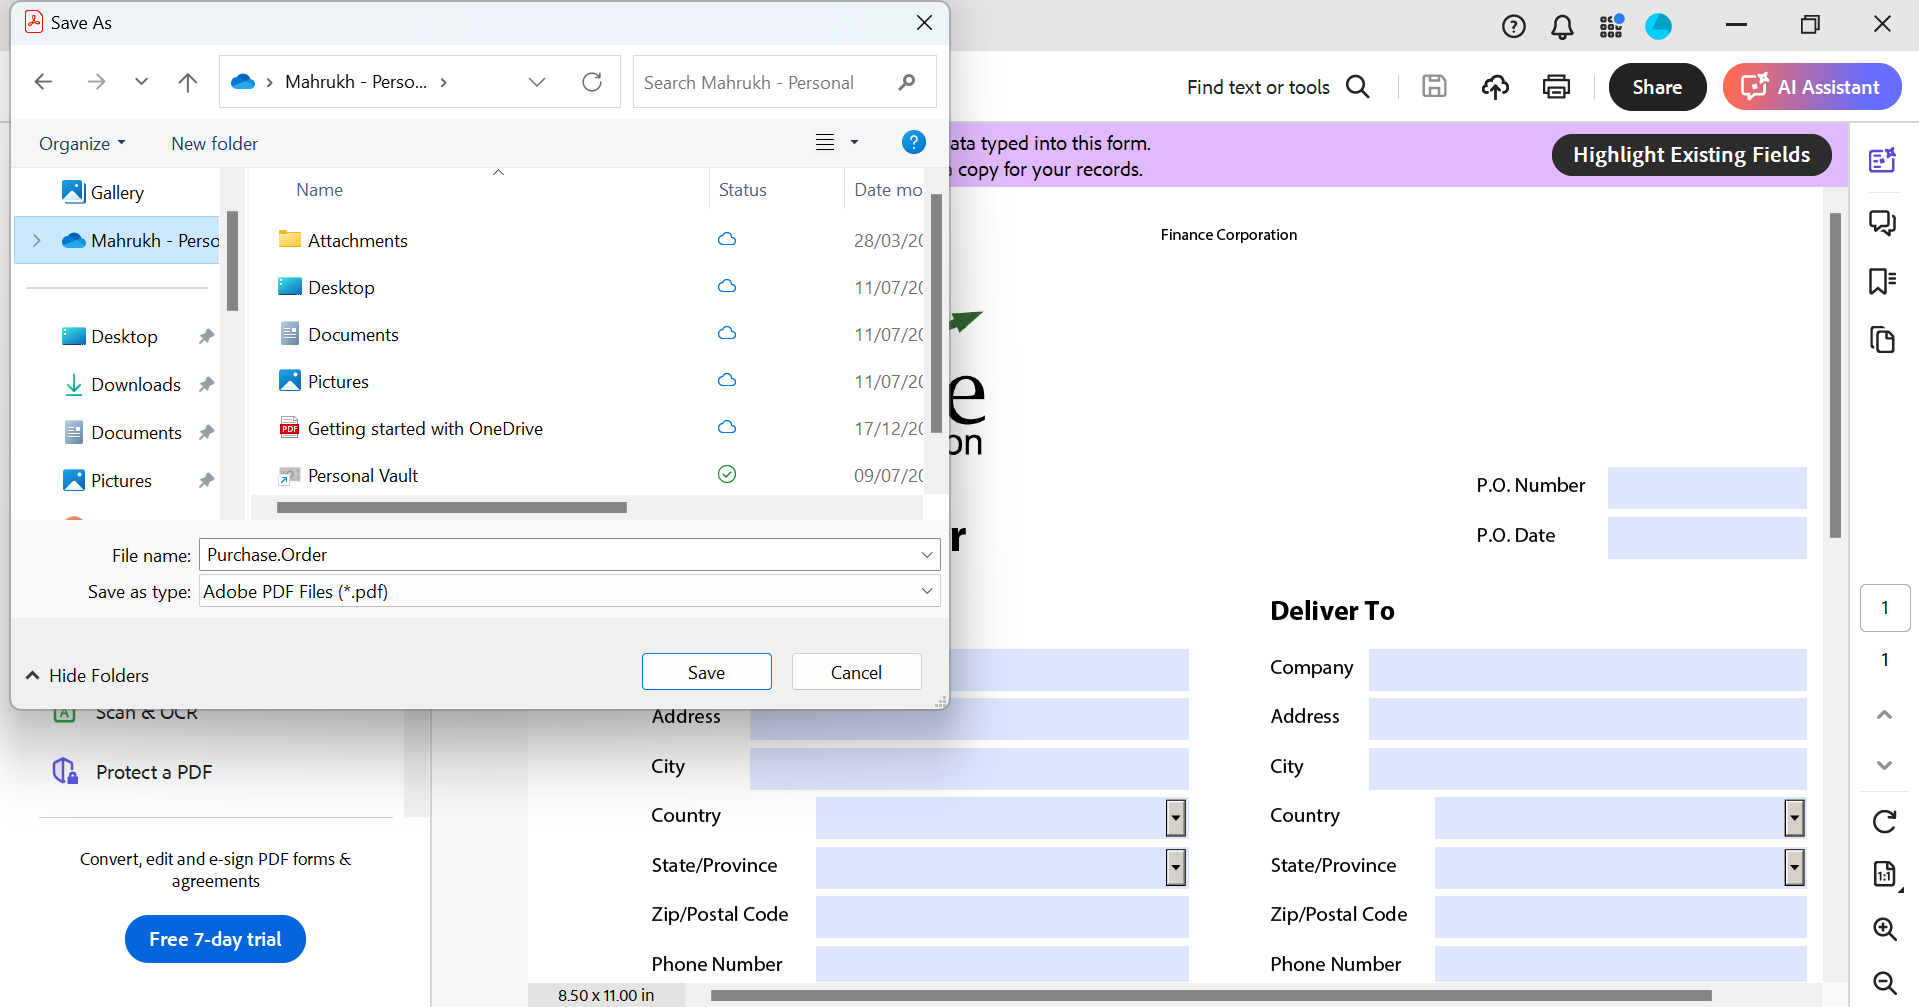
Task: Save the file as Purchase.Order
Action: click(x=706, y=671)
